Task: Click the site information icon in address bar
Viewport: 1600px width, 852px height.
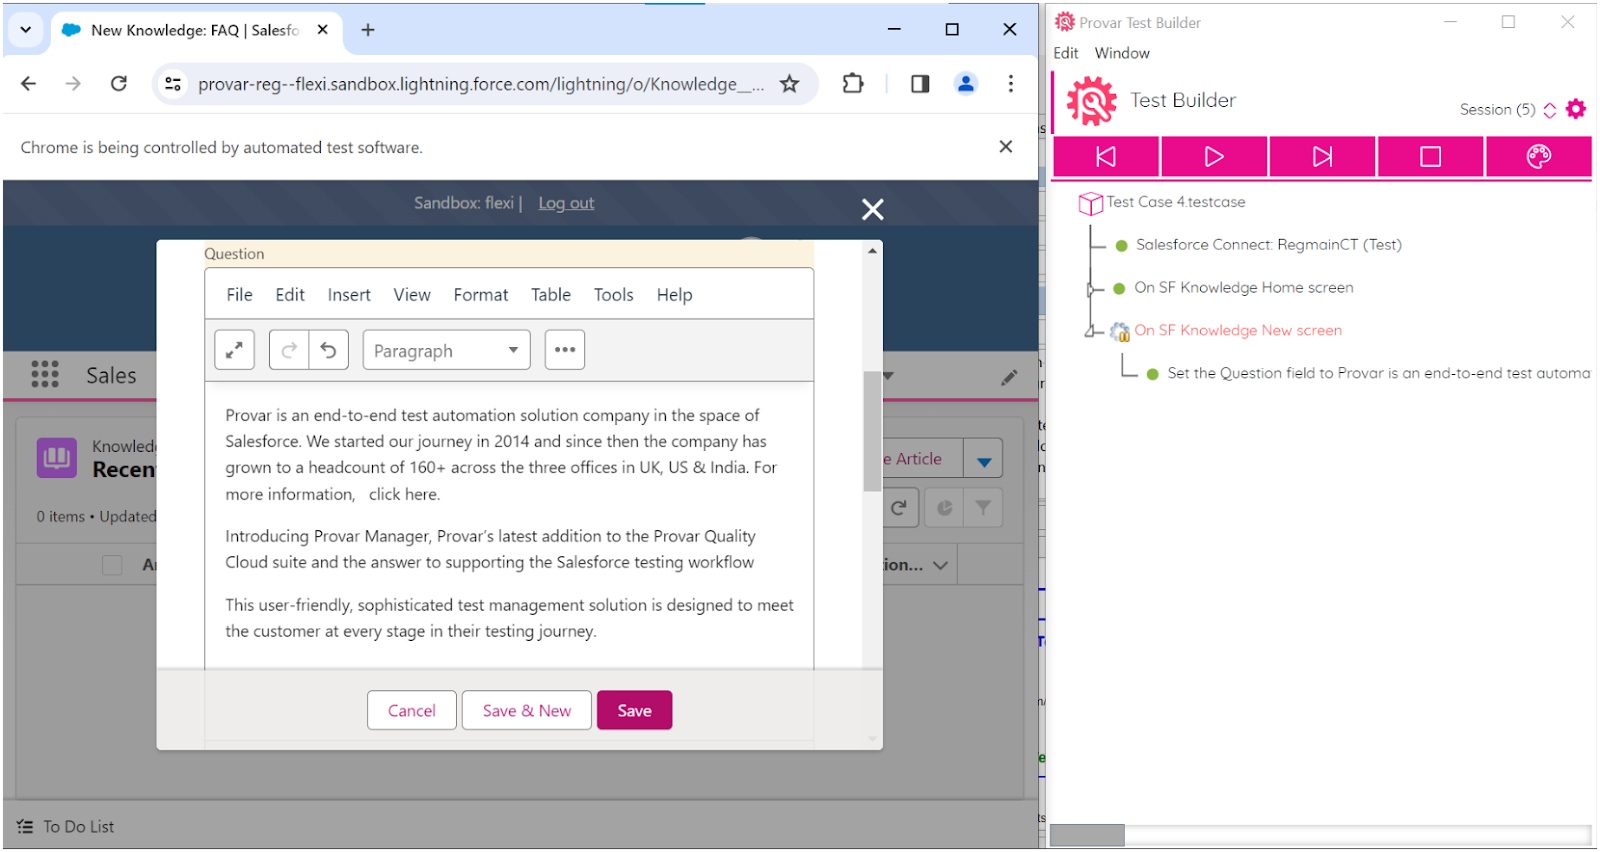Action: pyautogui.click(x=173, y=84)
